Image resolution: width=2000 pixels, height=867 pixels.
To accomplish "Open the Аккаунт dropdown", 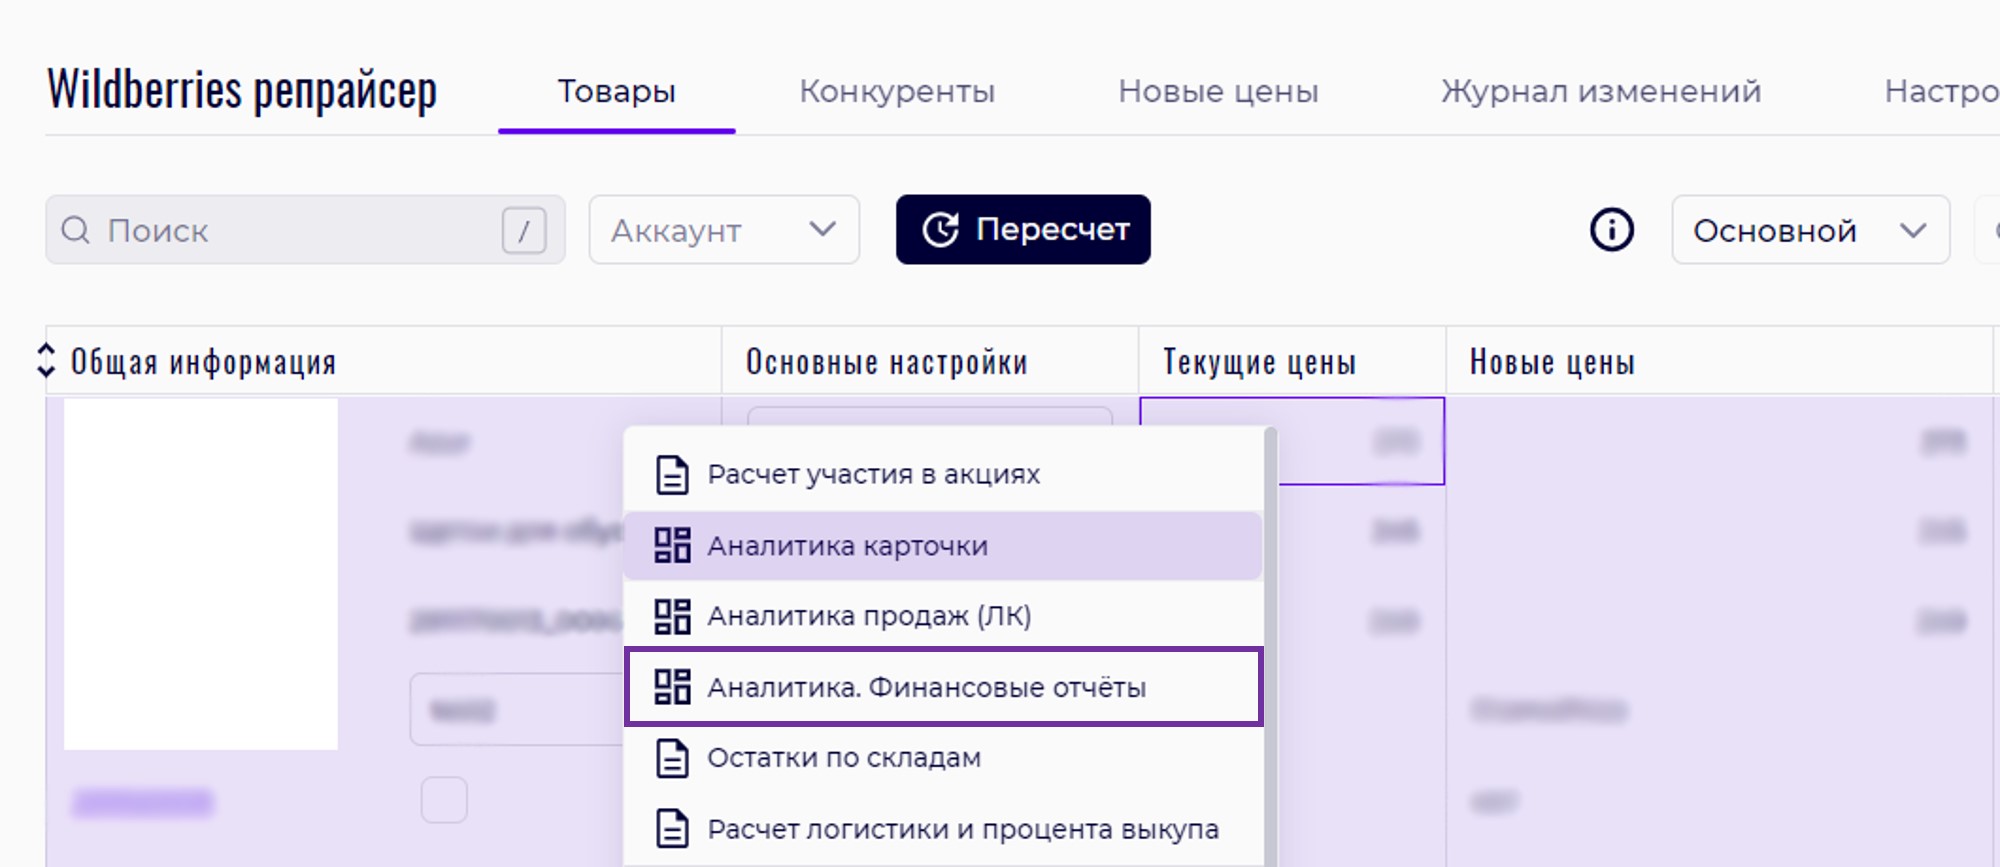I will (724, 230).
